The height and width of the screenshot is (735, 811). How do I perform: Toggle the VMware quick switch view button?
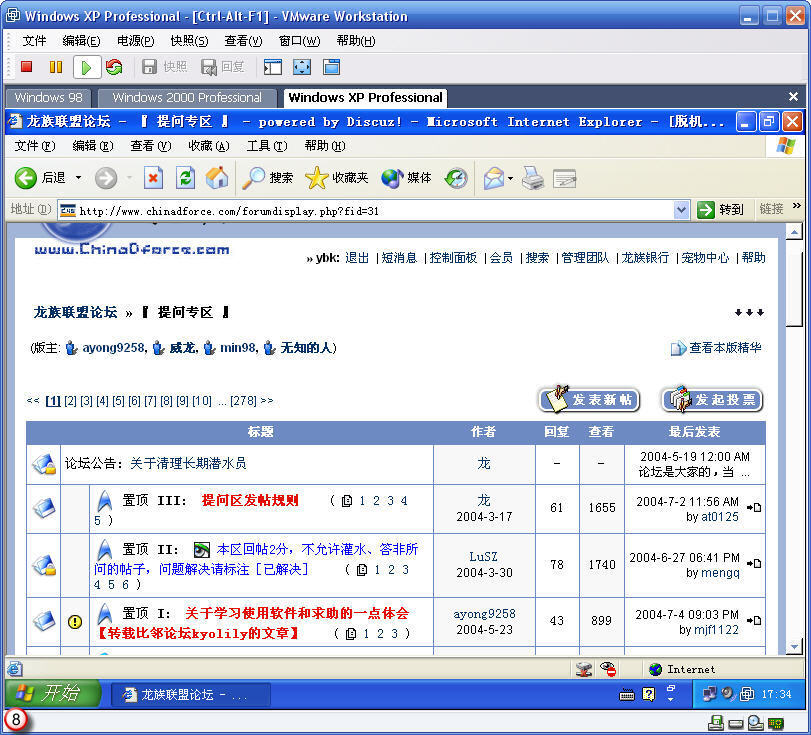(x=332, y=67)
